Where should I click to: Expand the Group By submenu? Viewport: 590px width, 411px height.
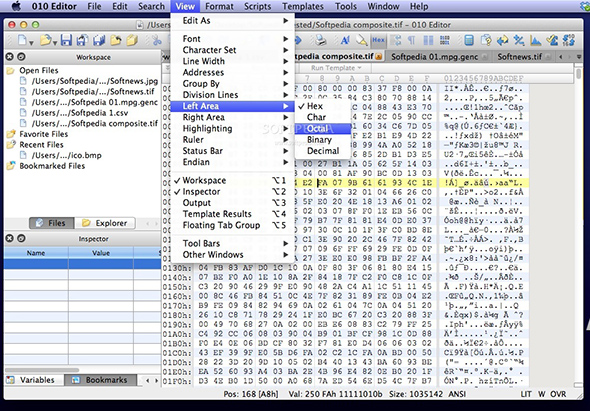pyautogui.click(x=232, y=84)
